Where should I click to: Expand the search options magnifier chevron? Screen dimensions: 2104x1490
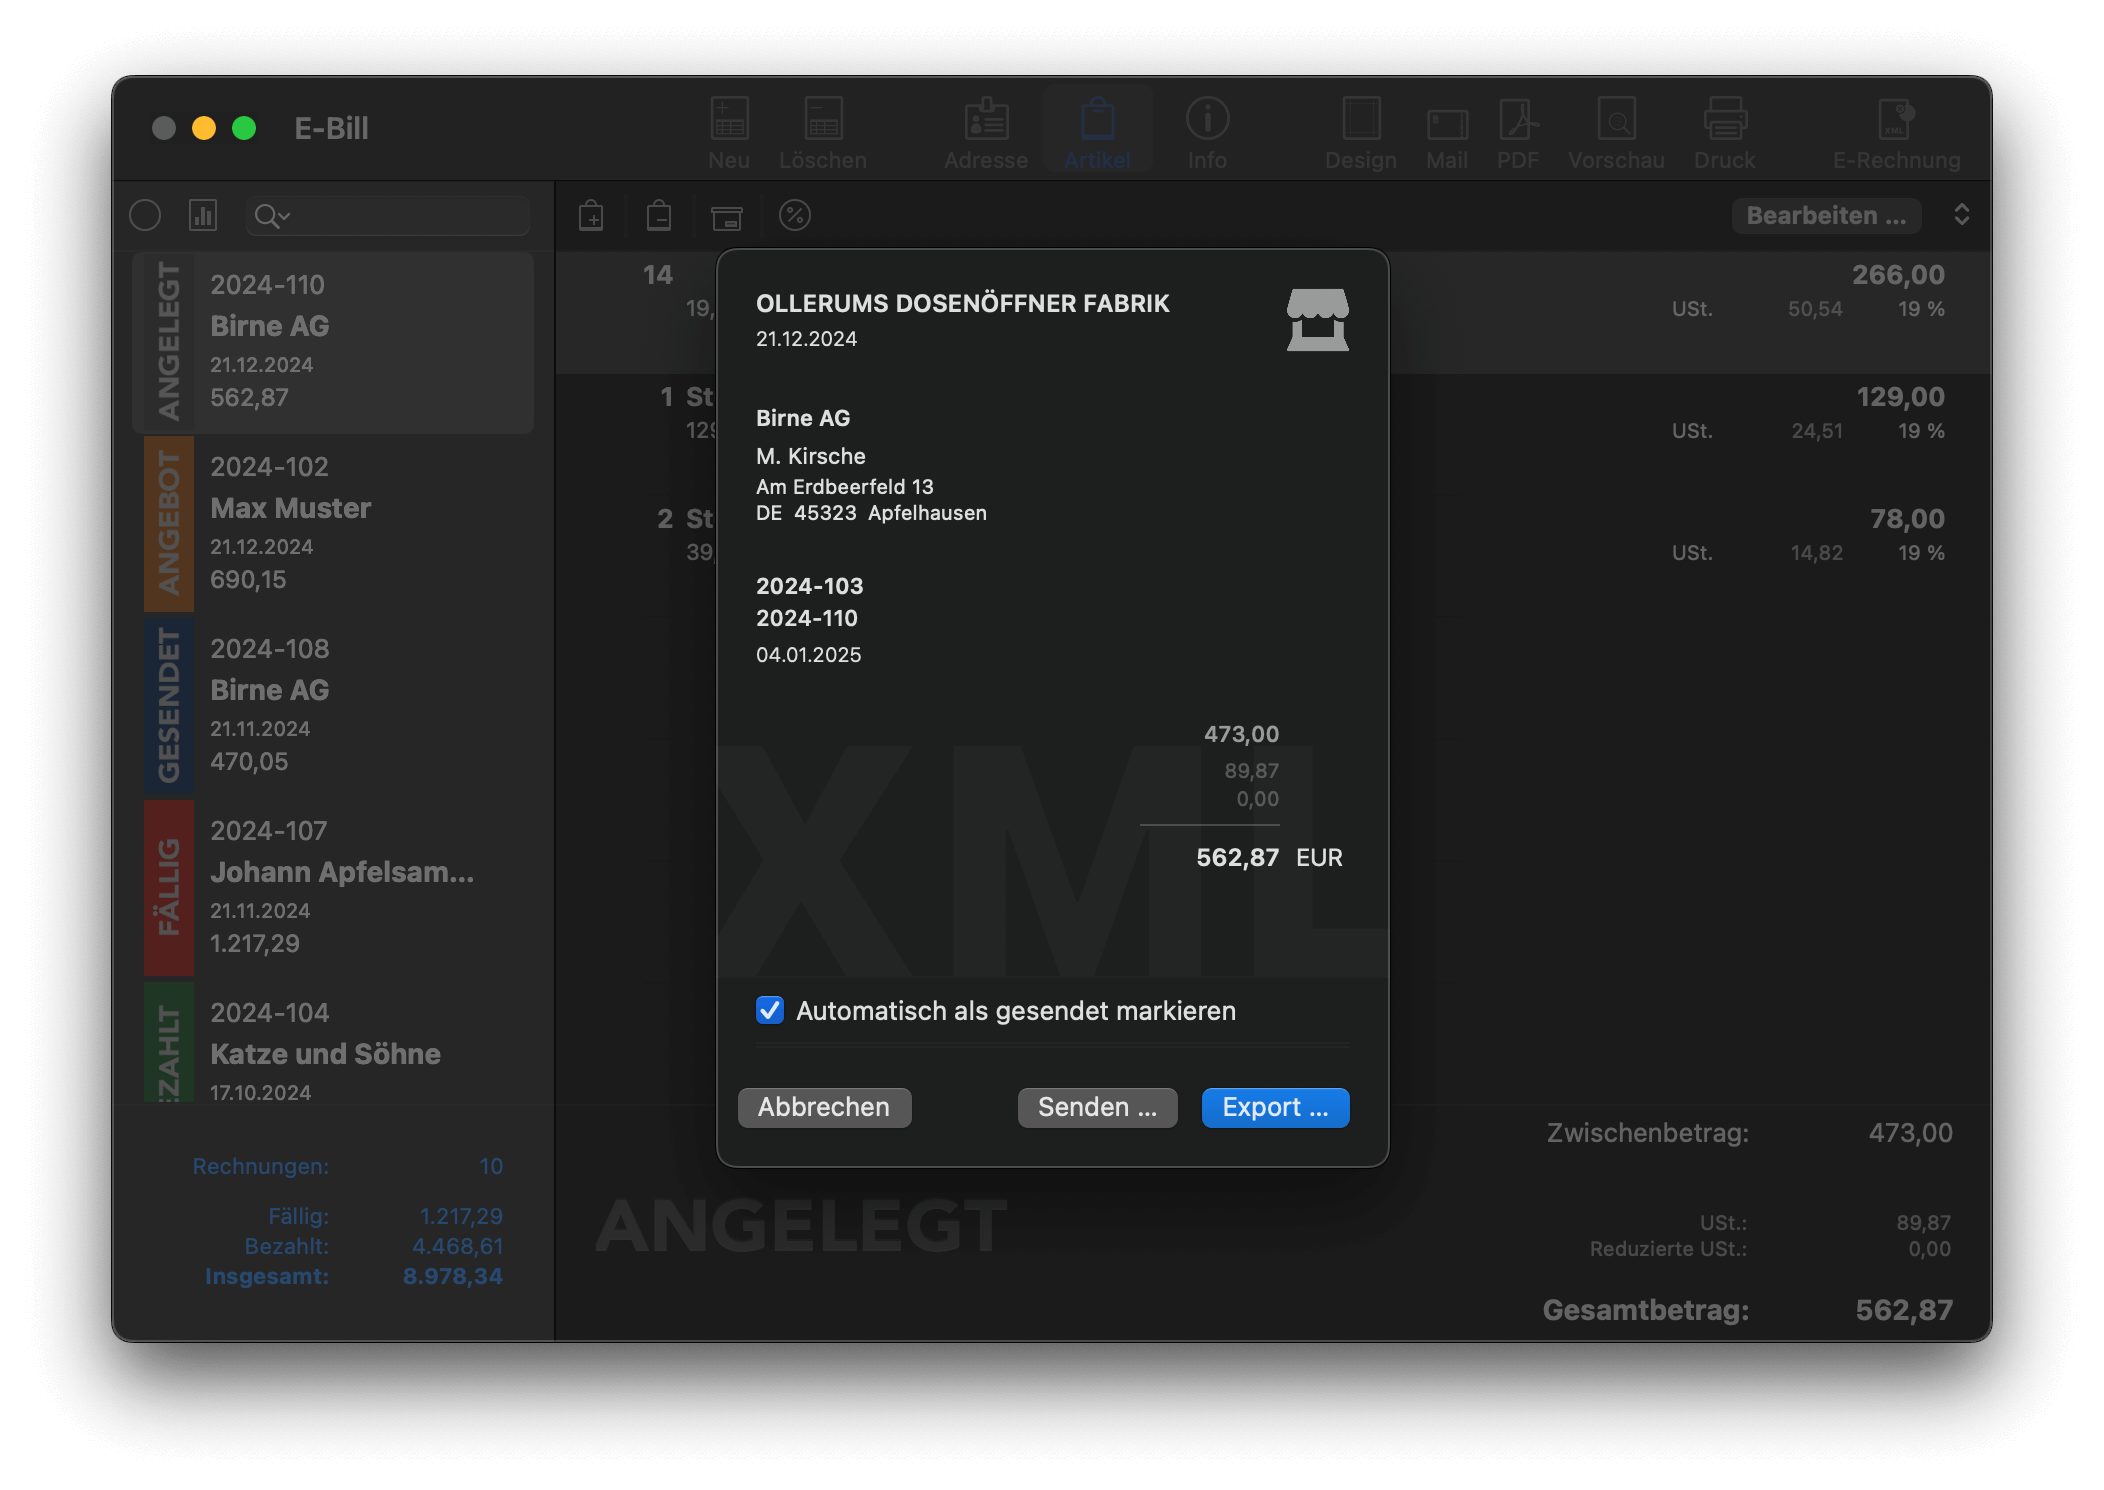[271, 216]
